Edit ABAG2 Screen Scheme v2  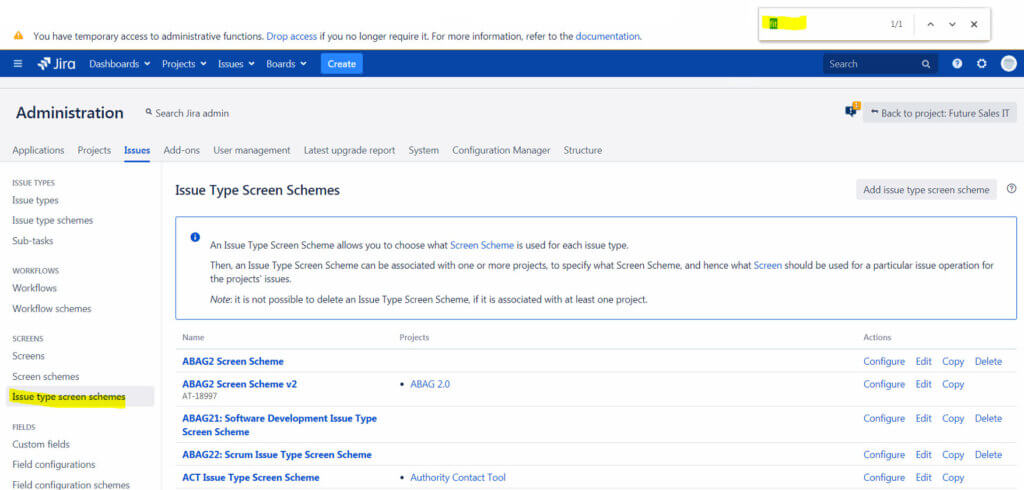(x=923, y=384)
